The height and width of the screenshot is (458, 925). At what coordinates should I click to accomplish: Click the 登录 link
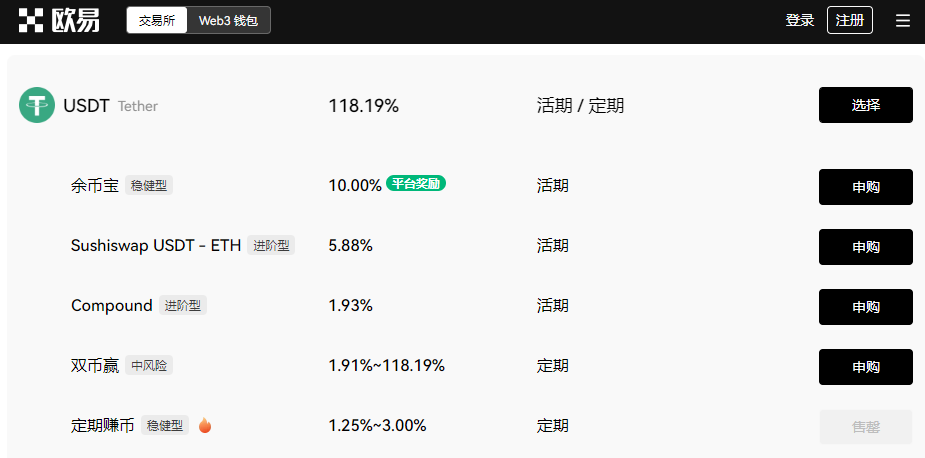[x=800, y=20]
